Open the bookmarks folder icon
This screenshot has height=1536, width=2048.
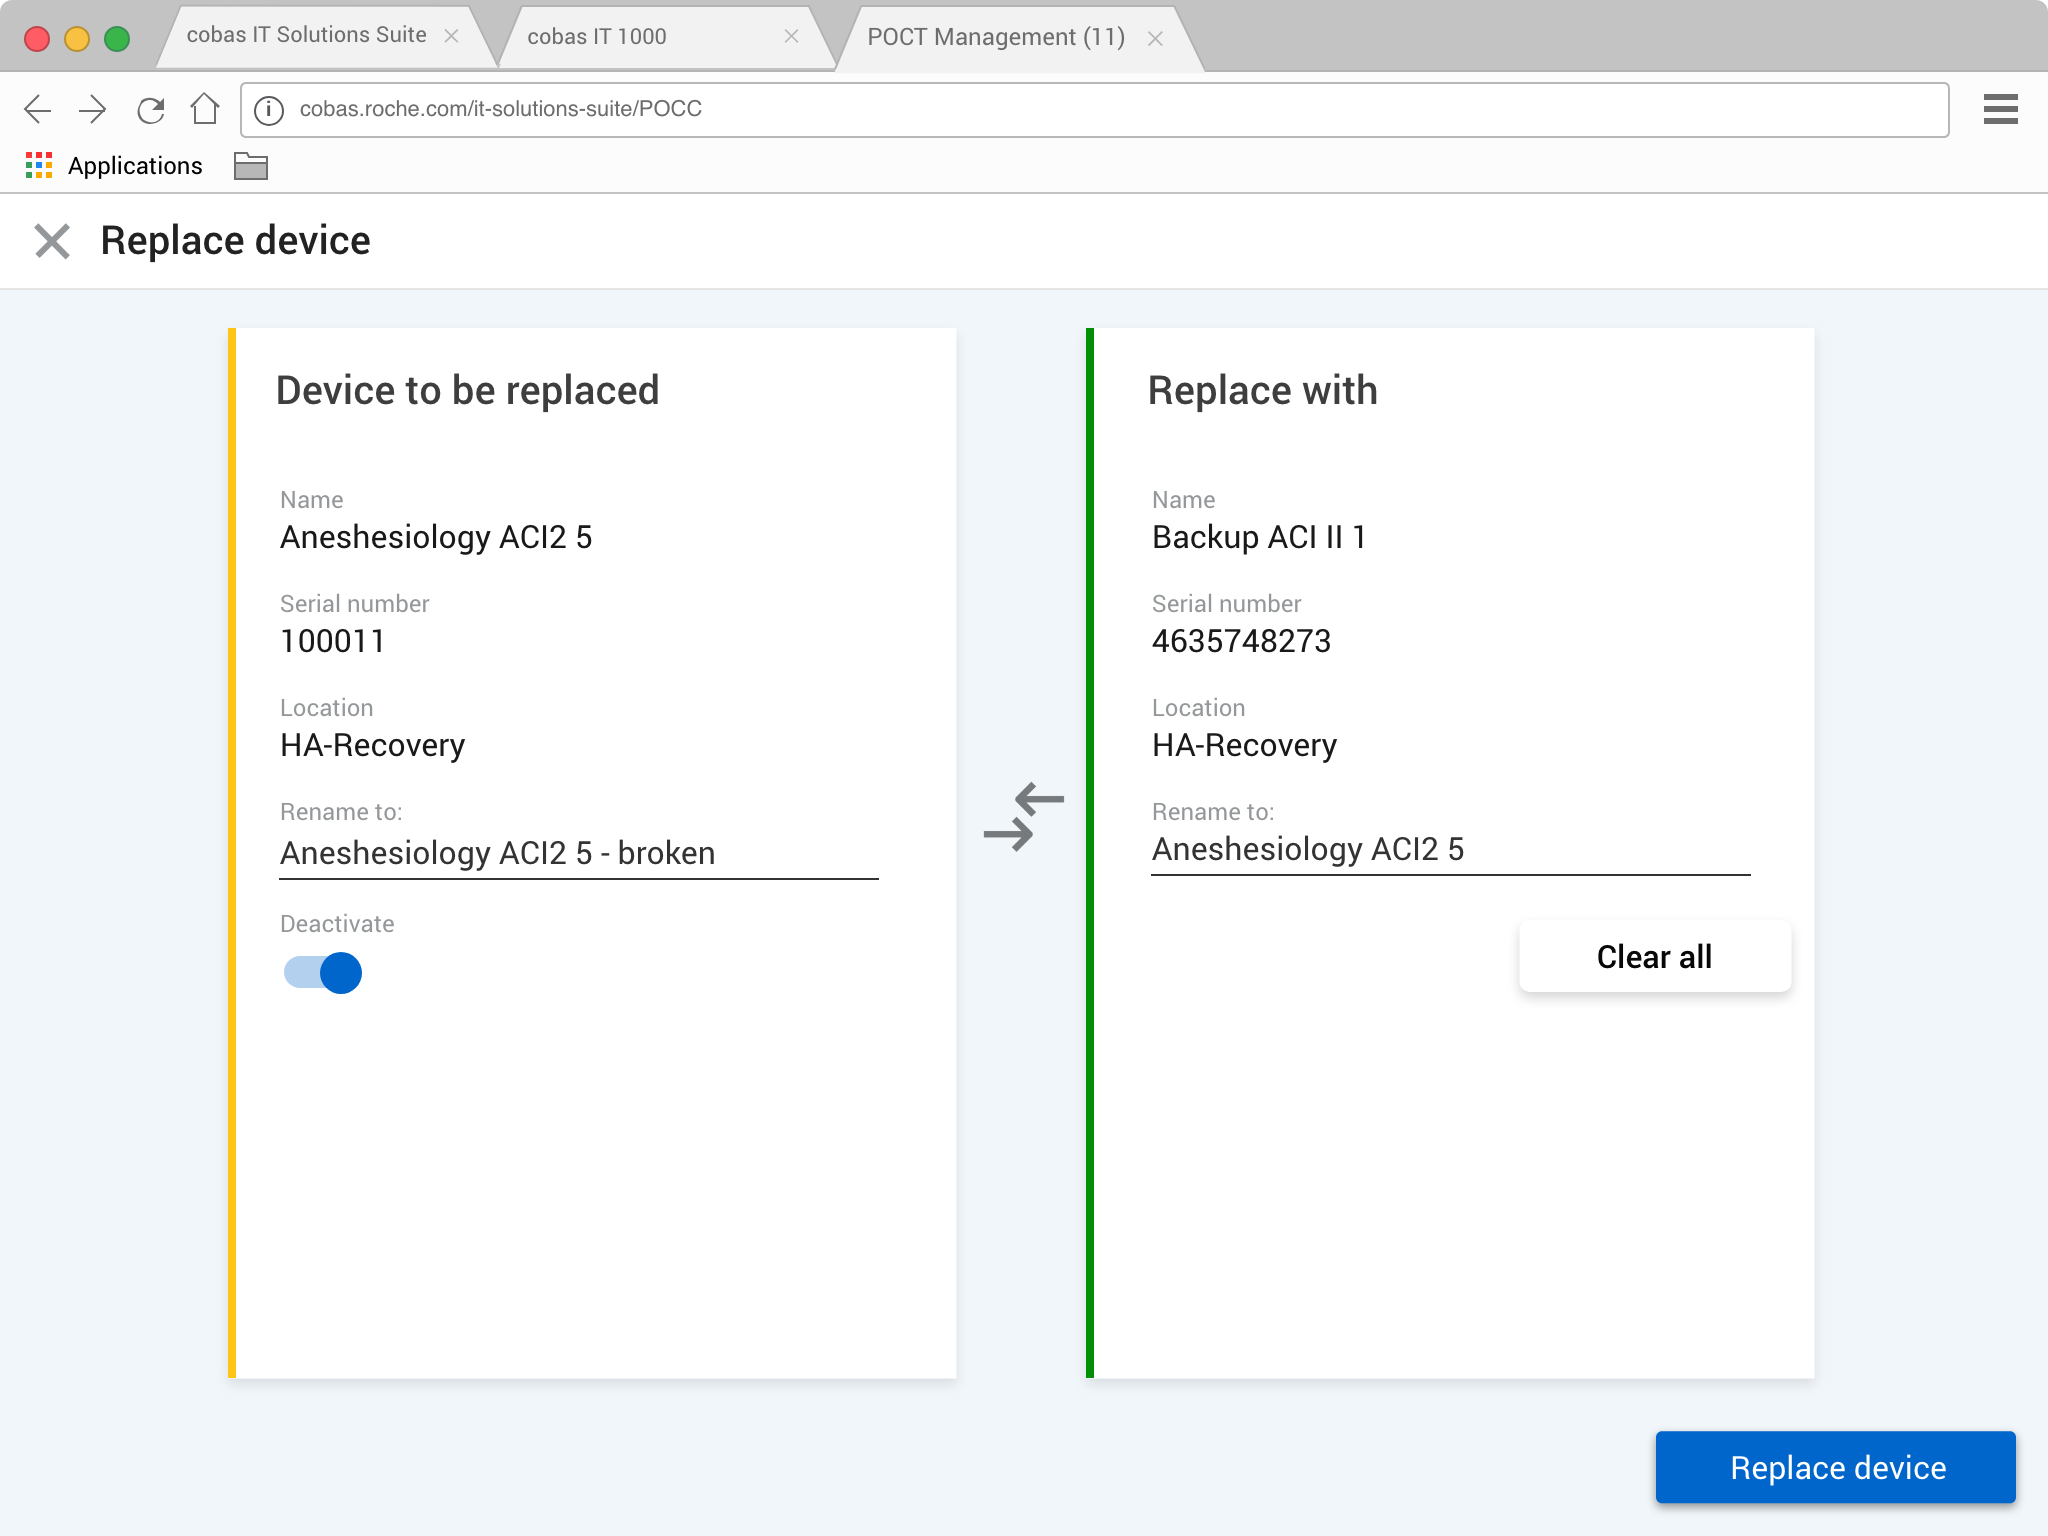tap(250, 166)
